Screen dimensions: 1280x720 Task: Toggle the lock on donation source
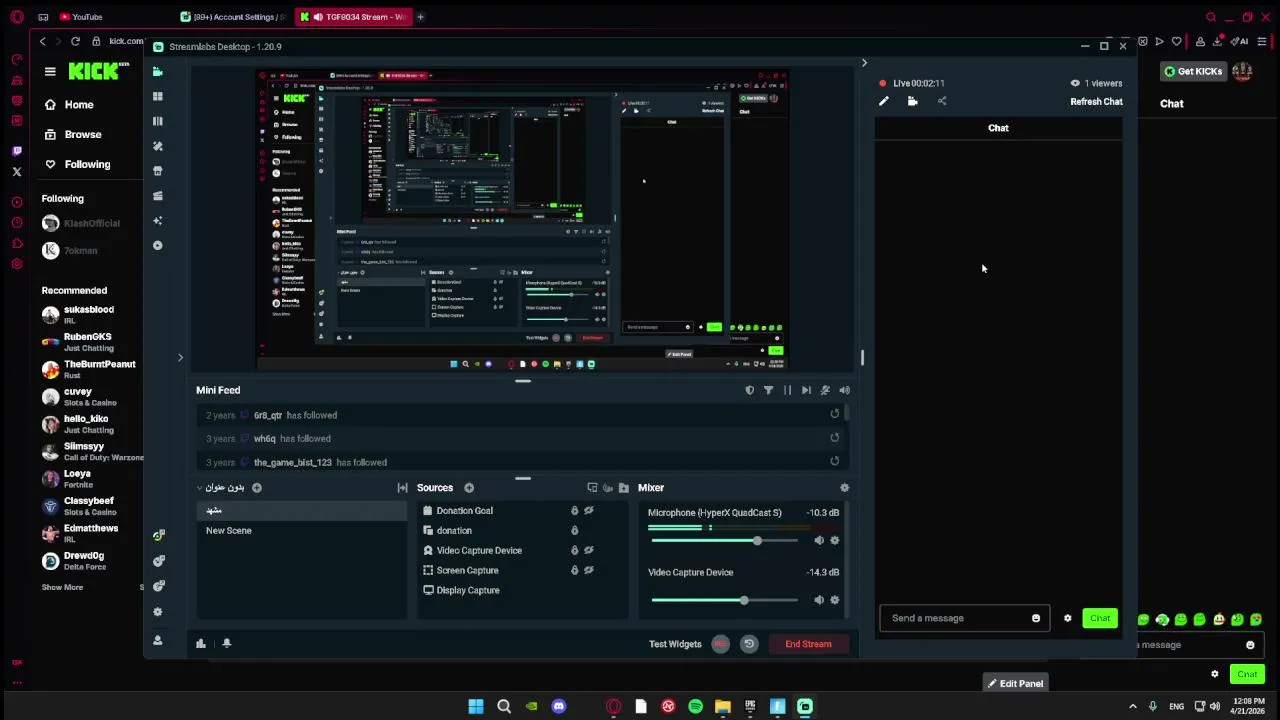pyautogui.click(x=574, y=530)
